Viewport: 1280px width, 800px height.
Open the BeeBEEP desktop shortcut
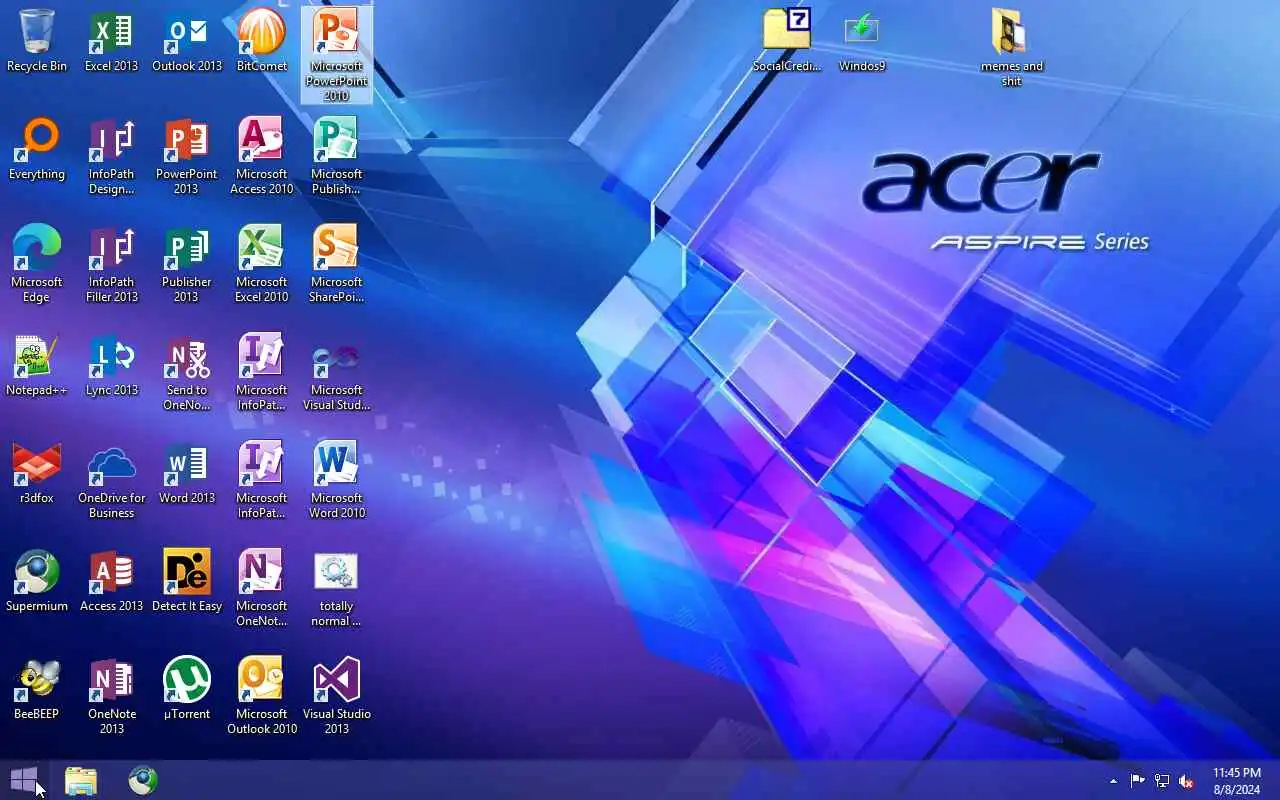coord(37,688)
